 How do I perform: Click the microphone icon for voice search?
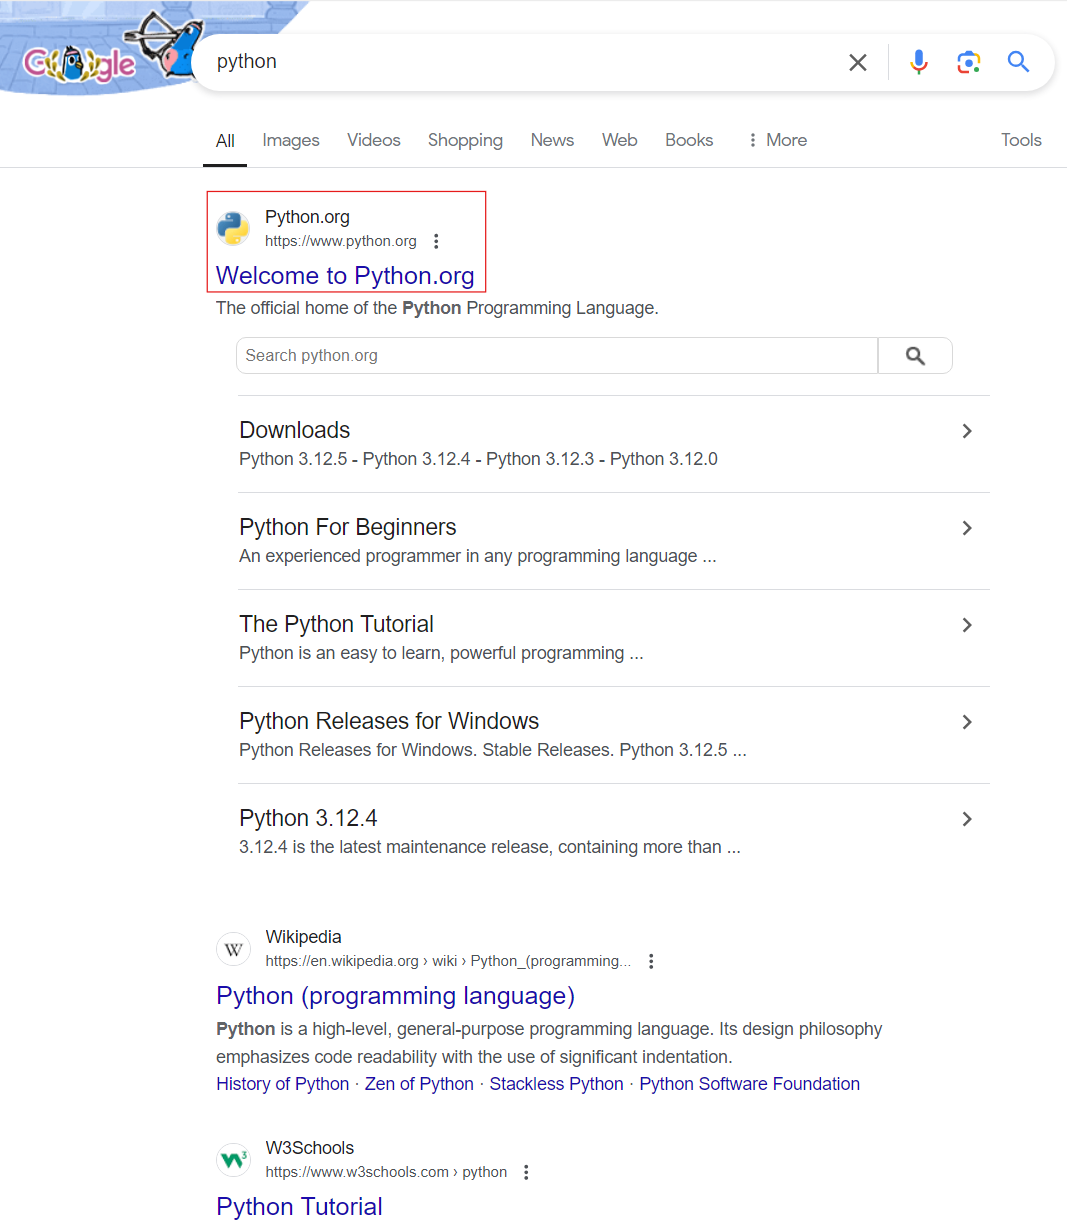[x=918, y=61]
